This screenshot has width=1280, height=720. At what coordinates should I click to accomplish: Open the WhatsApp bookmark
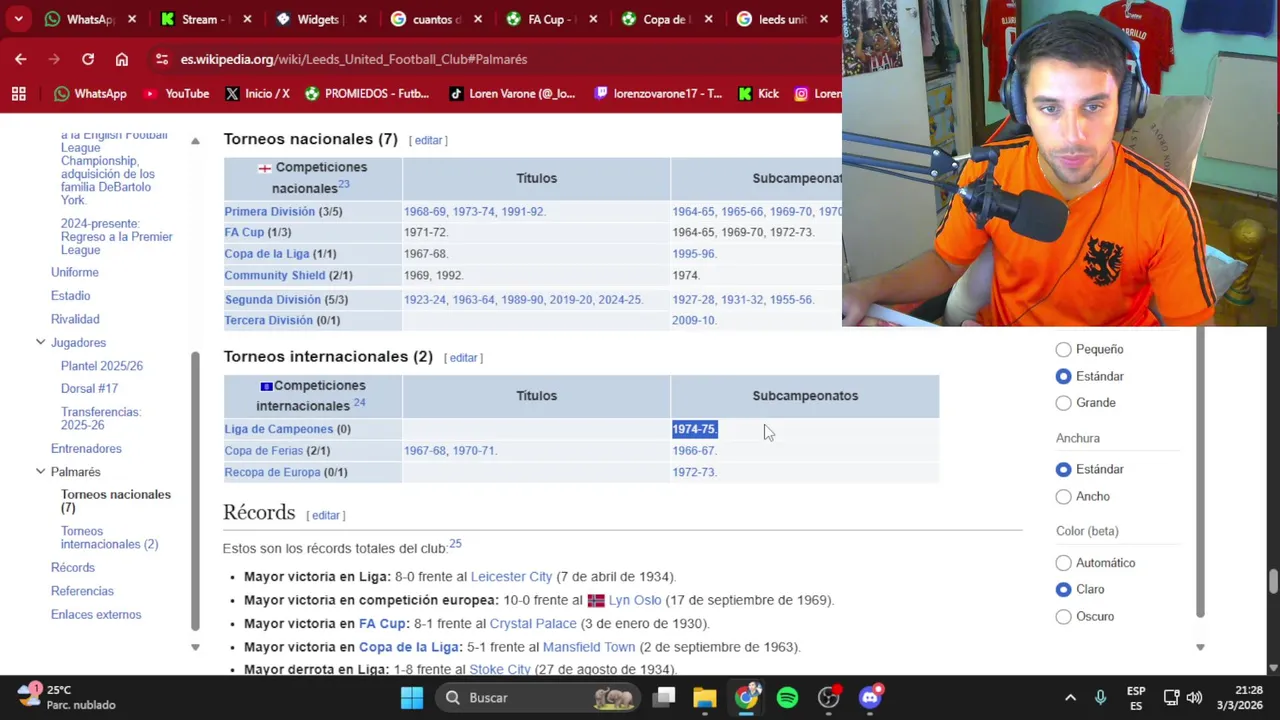(x=90, y=93)
